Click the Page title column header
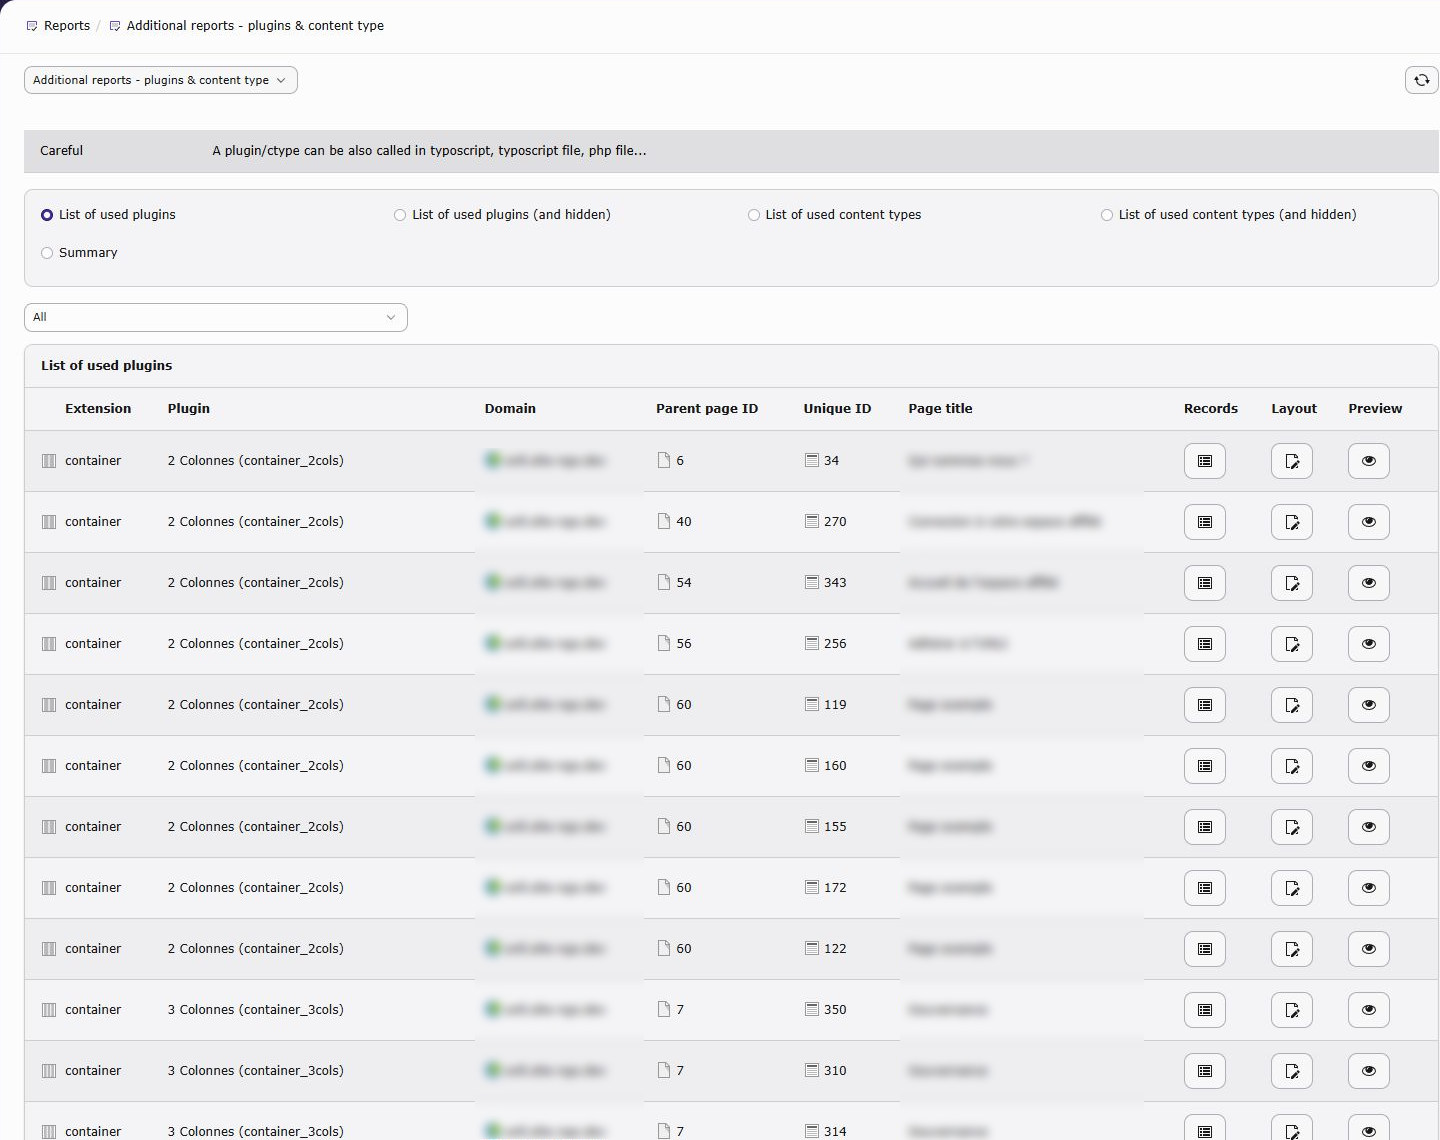 940,409
